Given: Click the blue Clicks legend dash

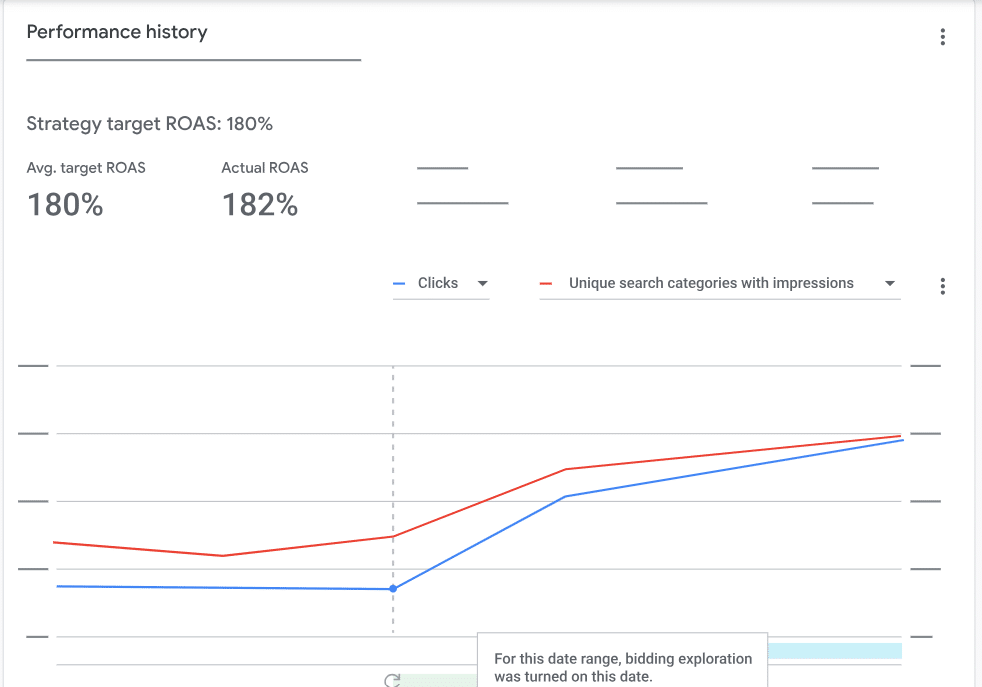Looking at the screenshot, I should 399,283.
